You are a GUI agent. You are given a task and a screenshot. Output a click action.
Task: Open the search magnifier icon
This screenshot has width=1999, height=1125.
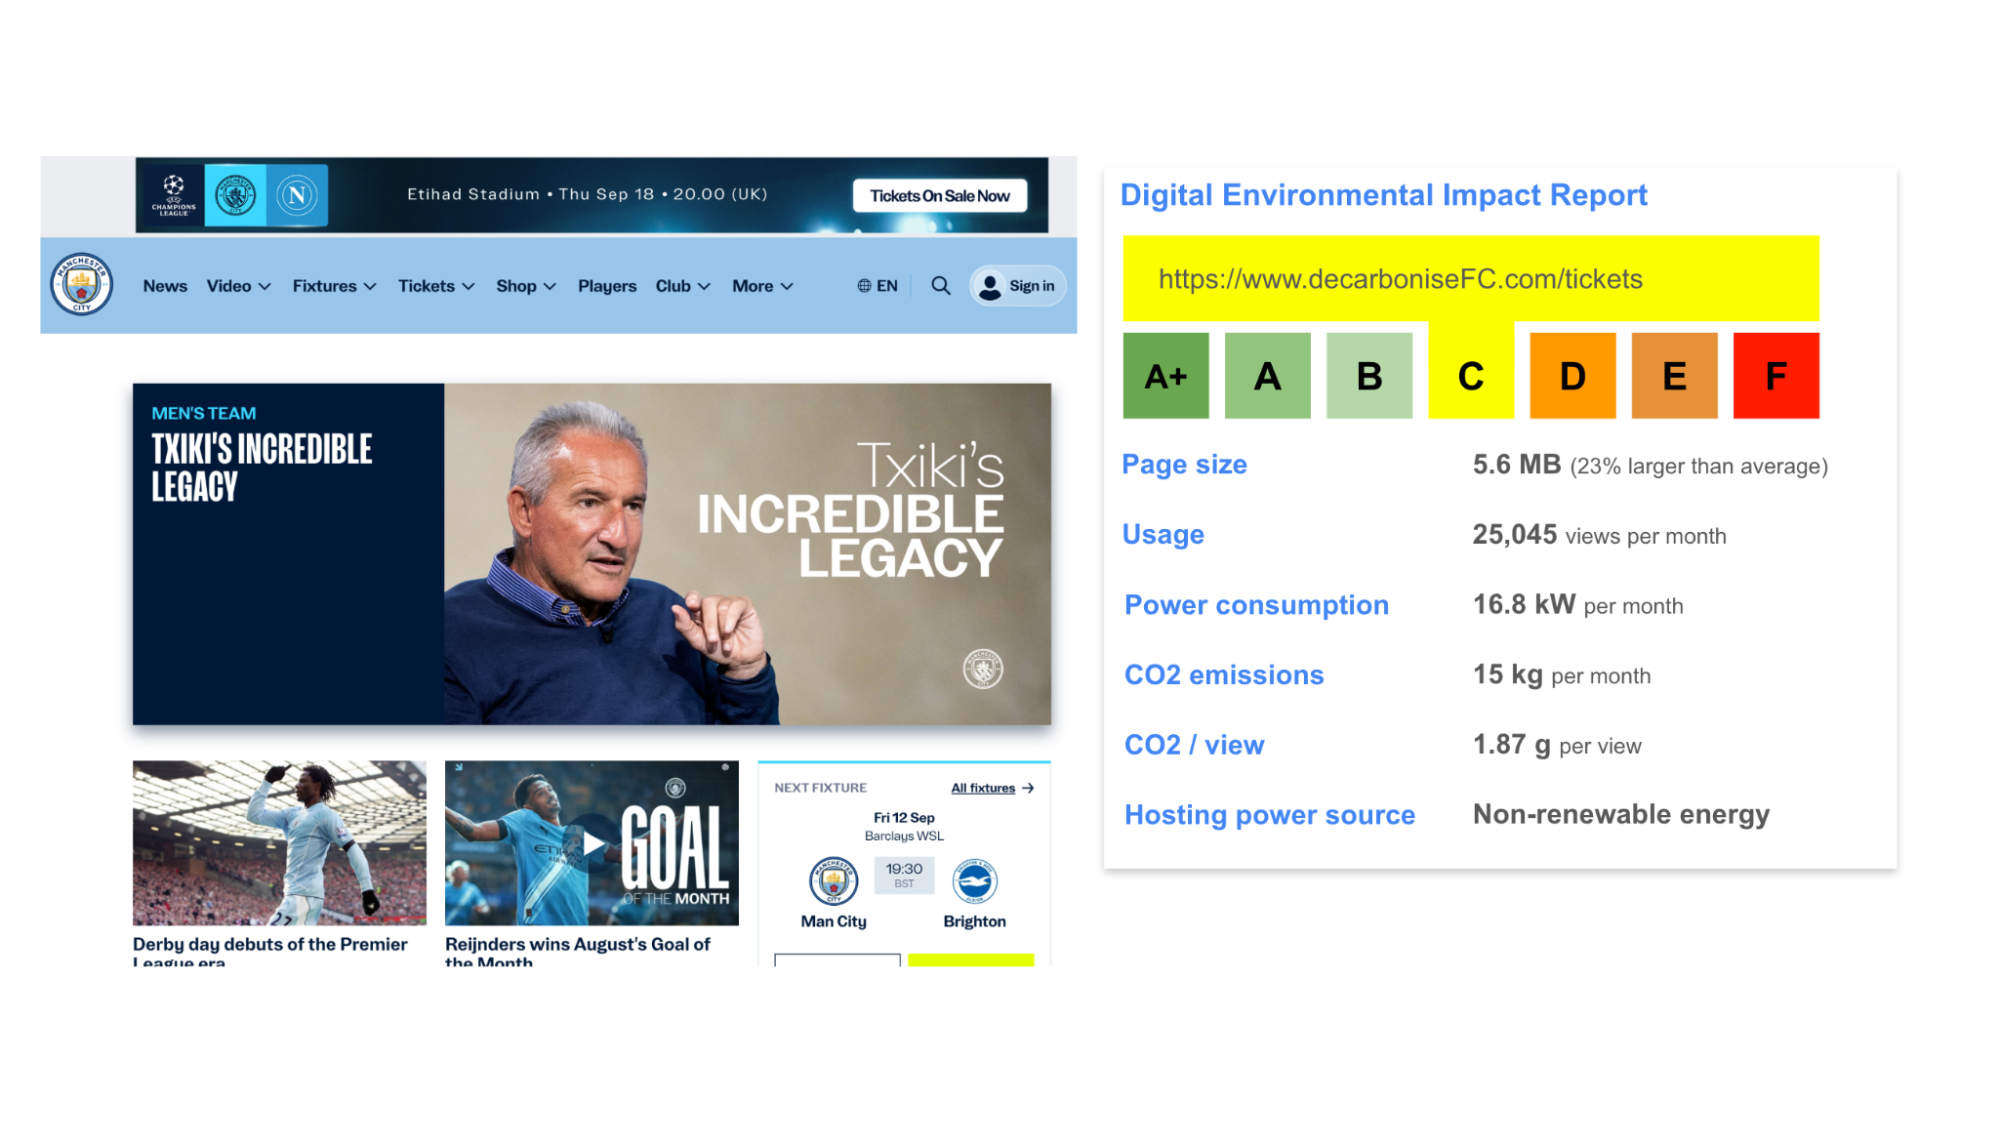[940, 286]
